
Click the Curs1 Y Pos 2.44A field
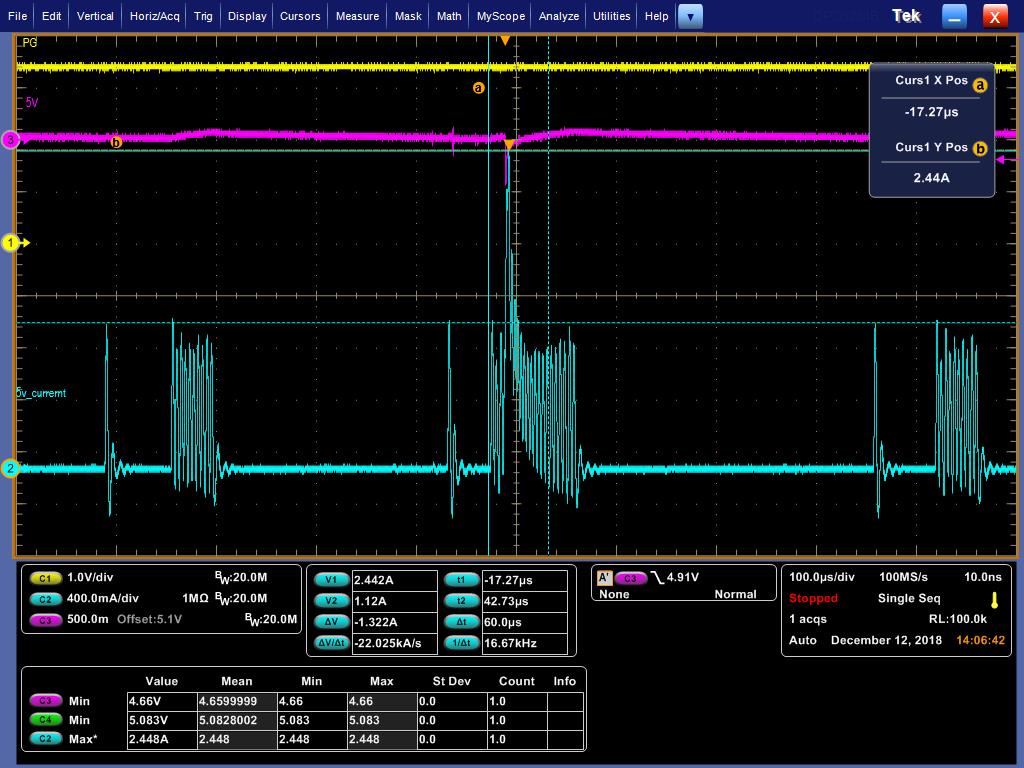[x=931, y=178]
